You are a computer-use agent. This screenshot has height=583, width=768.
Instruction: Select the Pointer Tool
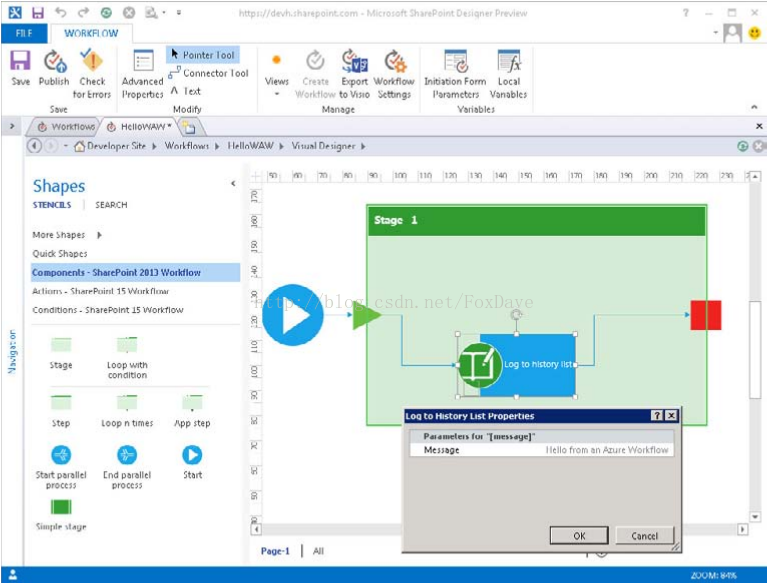pos(203,55)
